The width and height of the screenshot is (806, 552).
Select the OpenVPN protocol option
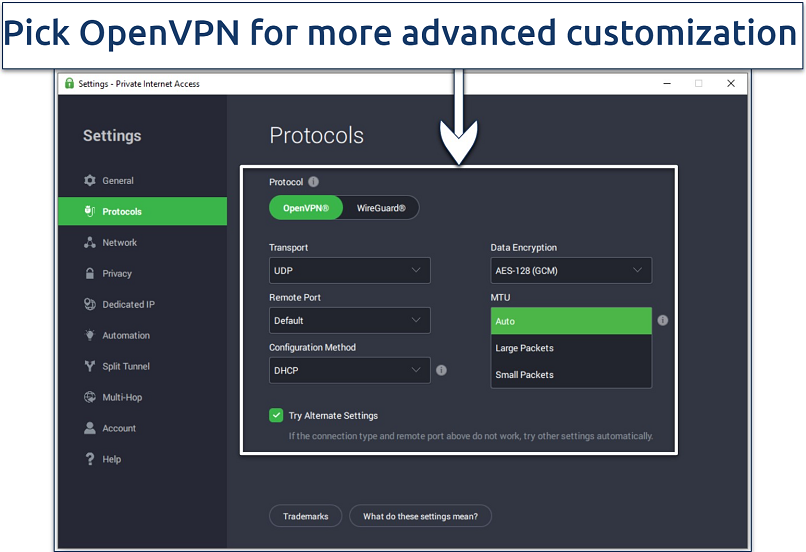tap(306, 208)
